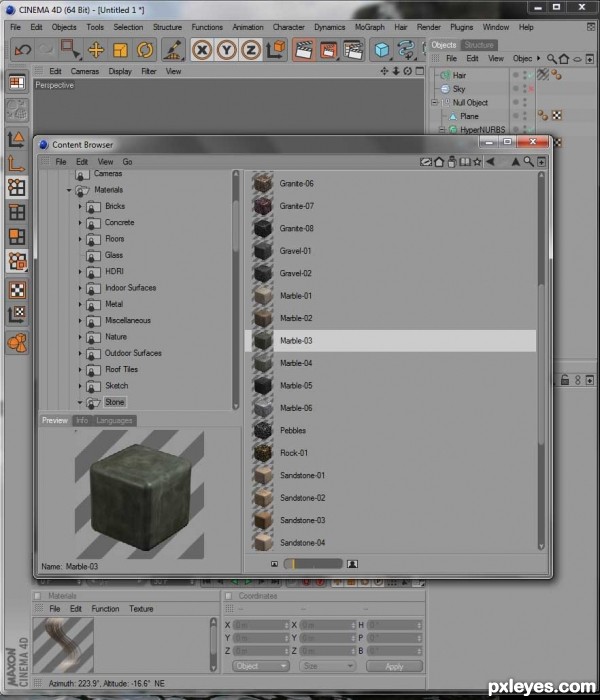
Task: Toggle Y axis lock button
Action: coord(227,50)
